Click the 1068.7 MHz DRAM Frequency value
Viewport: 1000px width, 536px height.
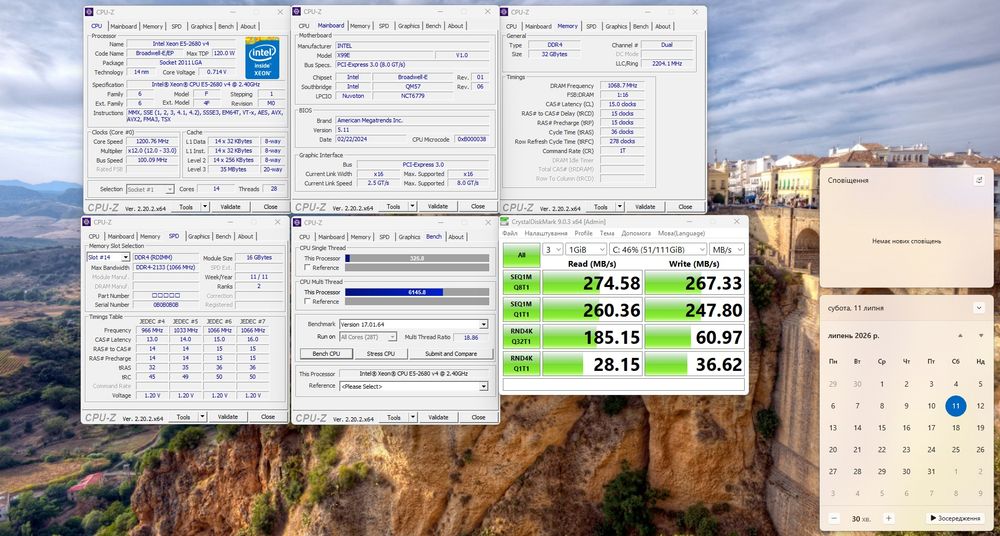coord(621,86)
